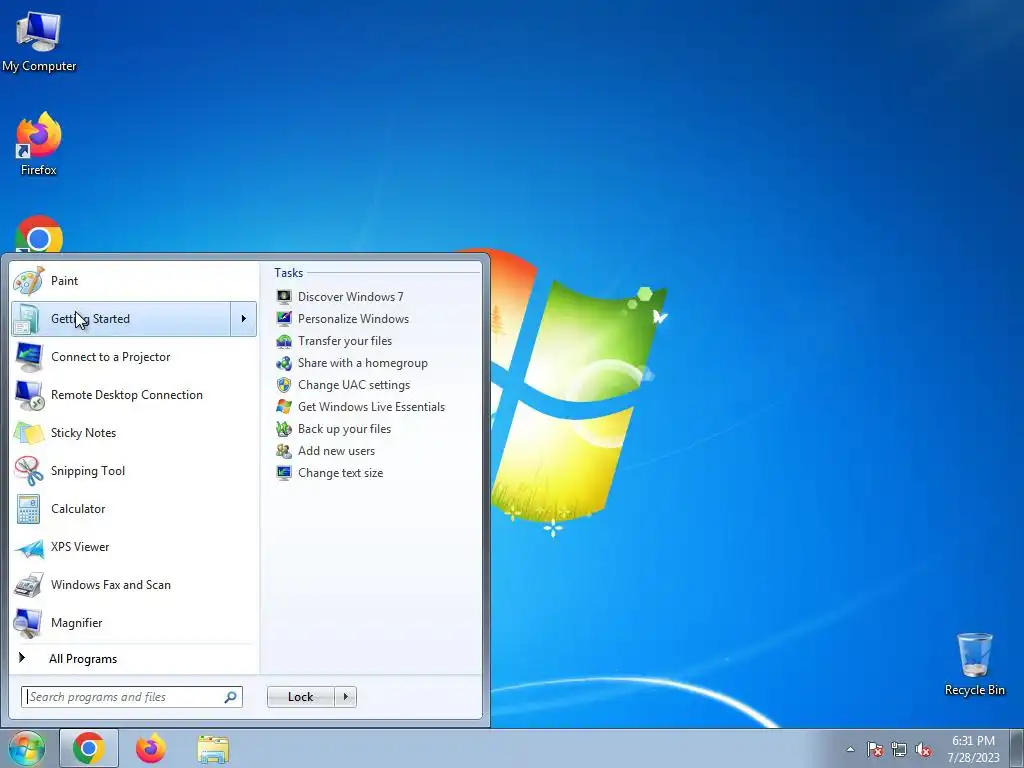Open the XPS Viewer icon

pyautogui.click(x=28, y=547)
